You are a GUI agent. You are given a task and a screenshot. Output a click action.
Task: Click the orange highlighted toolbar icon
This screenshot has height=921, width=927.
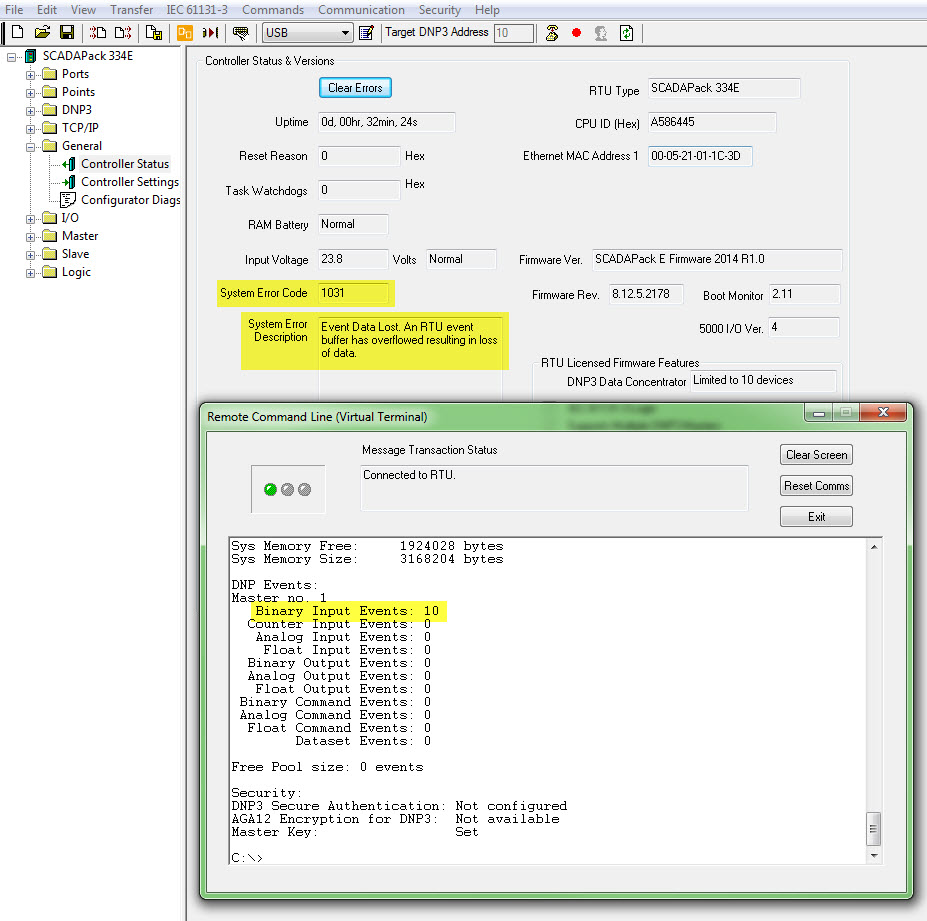tap(185, 33)
